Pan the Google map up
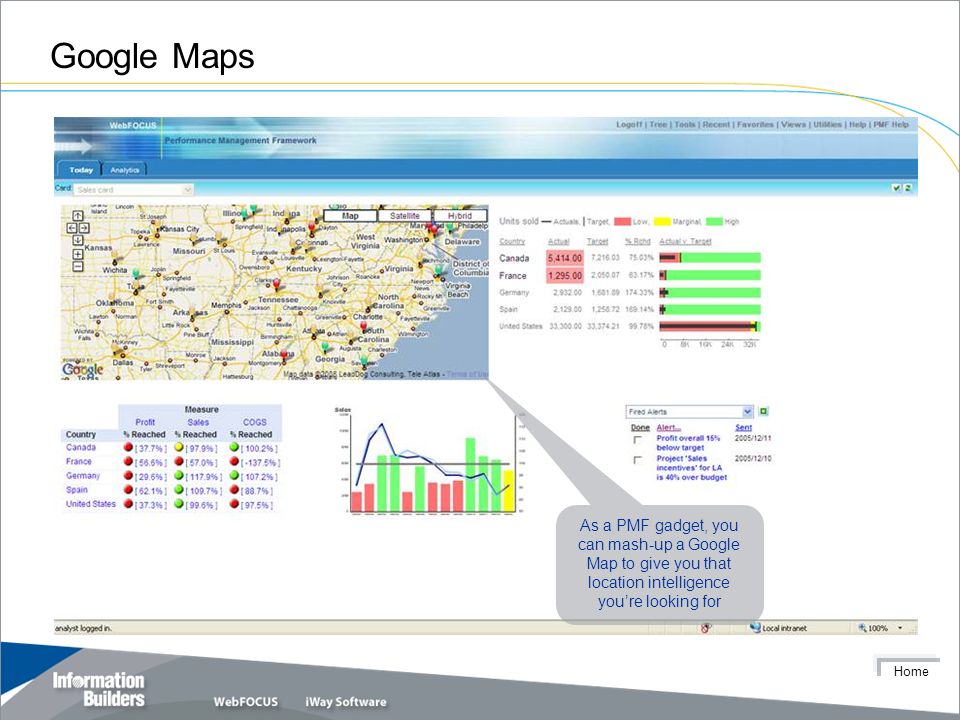This screenshot has height=720, width=960. coord(78,216)
